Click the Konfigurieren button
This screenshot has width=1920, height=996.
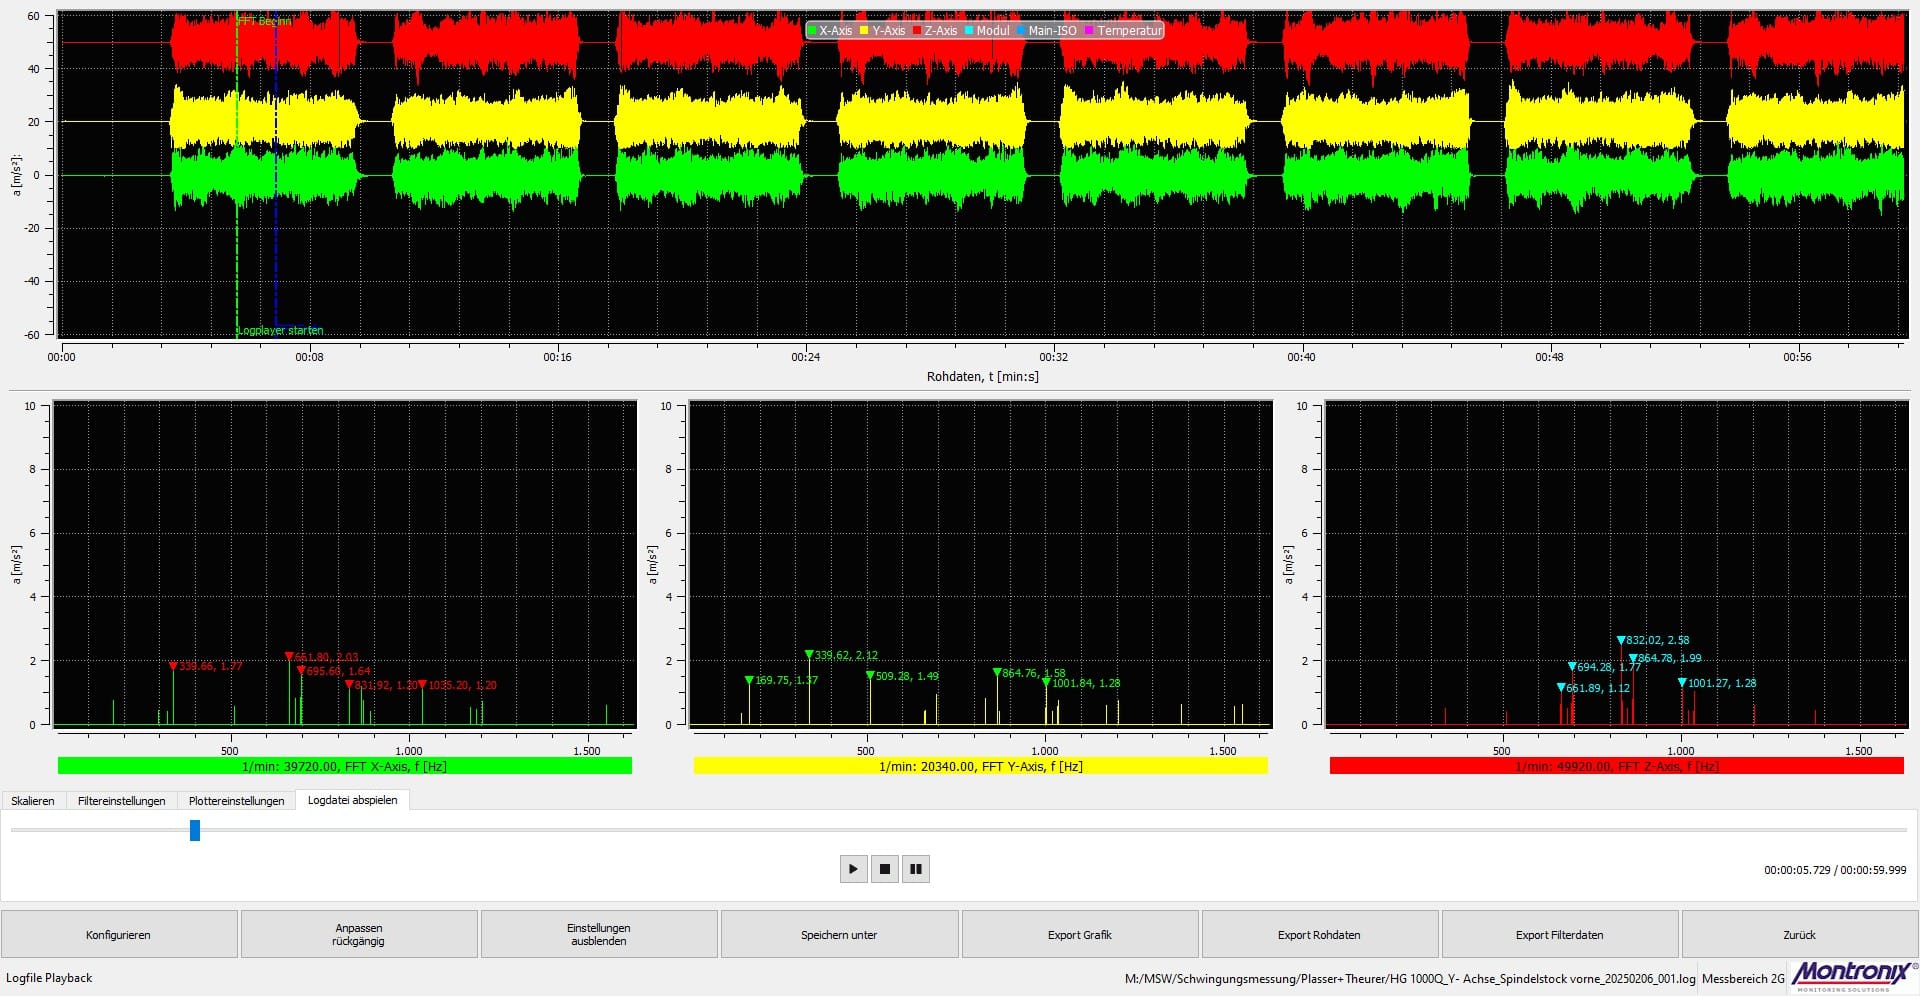coord(118,934)
